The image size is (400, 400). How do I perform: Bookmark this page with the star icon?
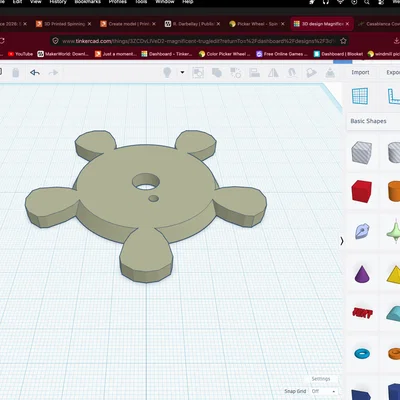(x=343, y=41)
